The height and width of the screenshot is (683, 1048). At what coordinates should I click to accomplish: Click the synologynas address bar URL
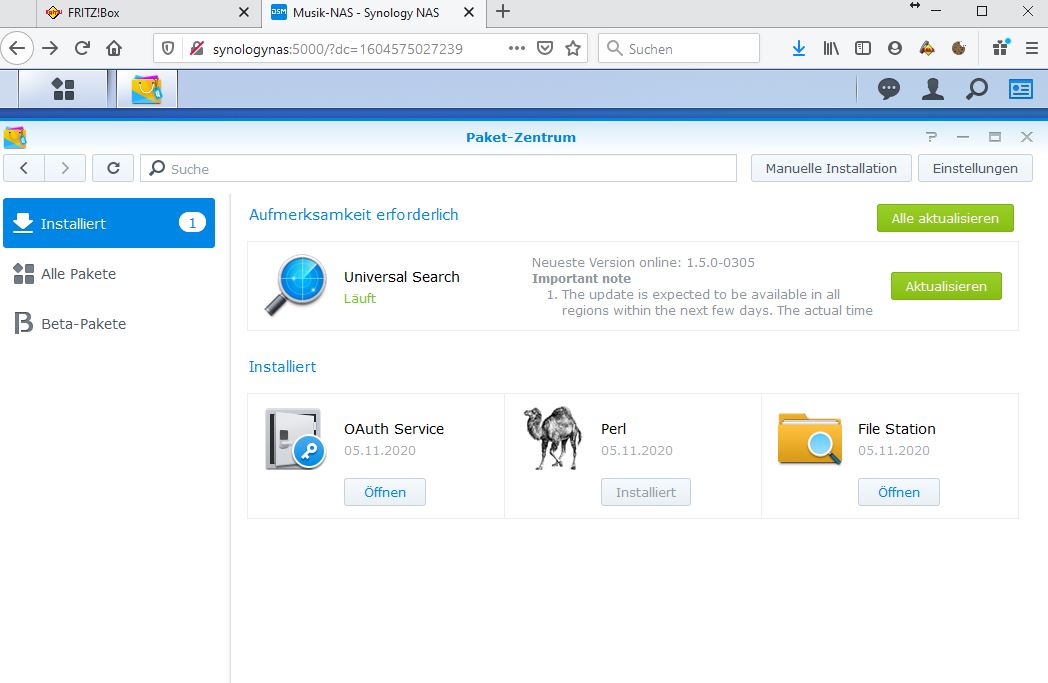[x=338, y=49]
